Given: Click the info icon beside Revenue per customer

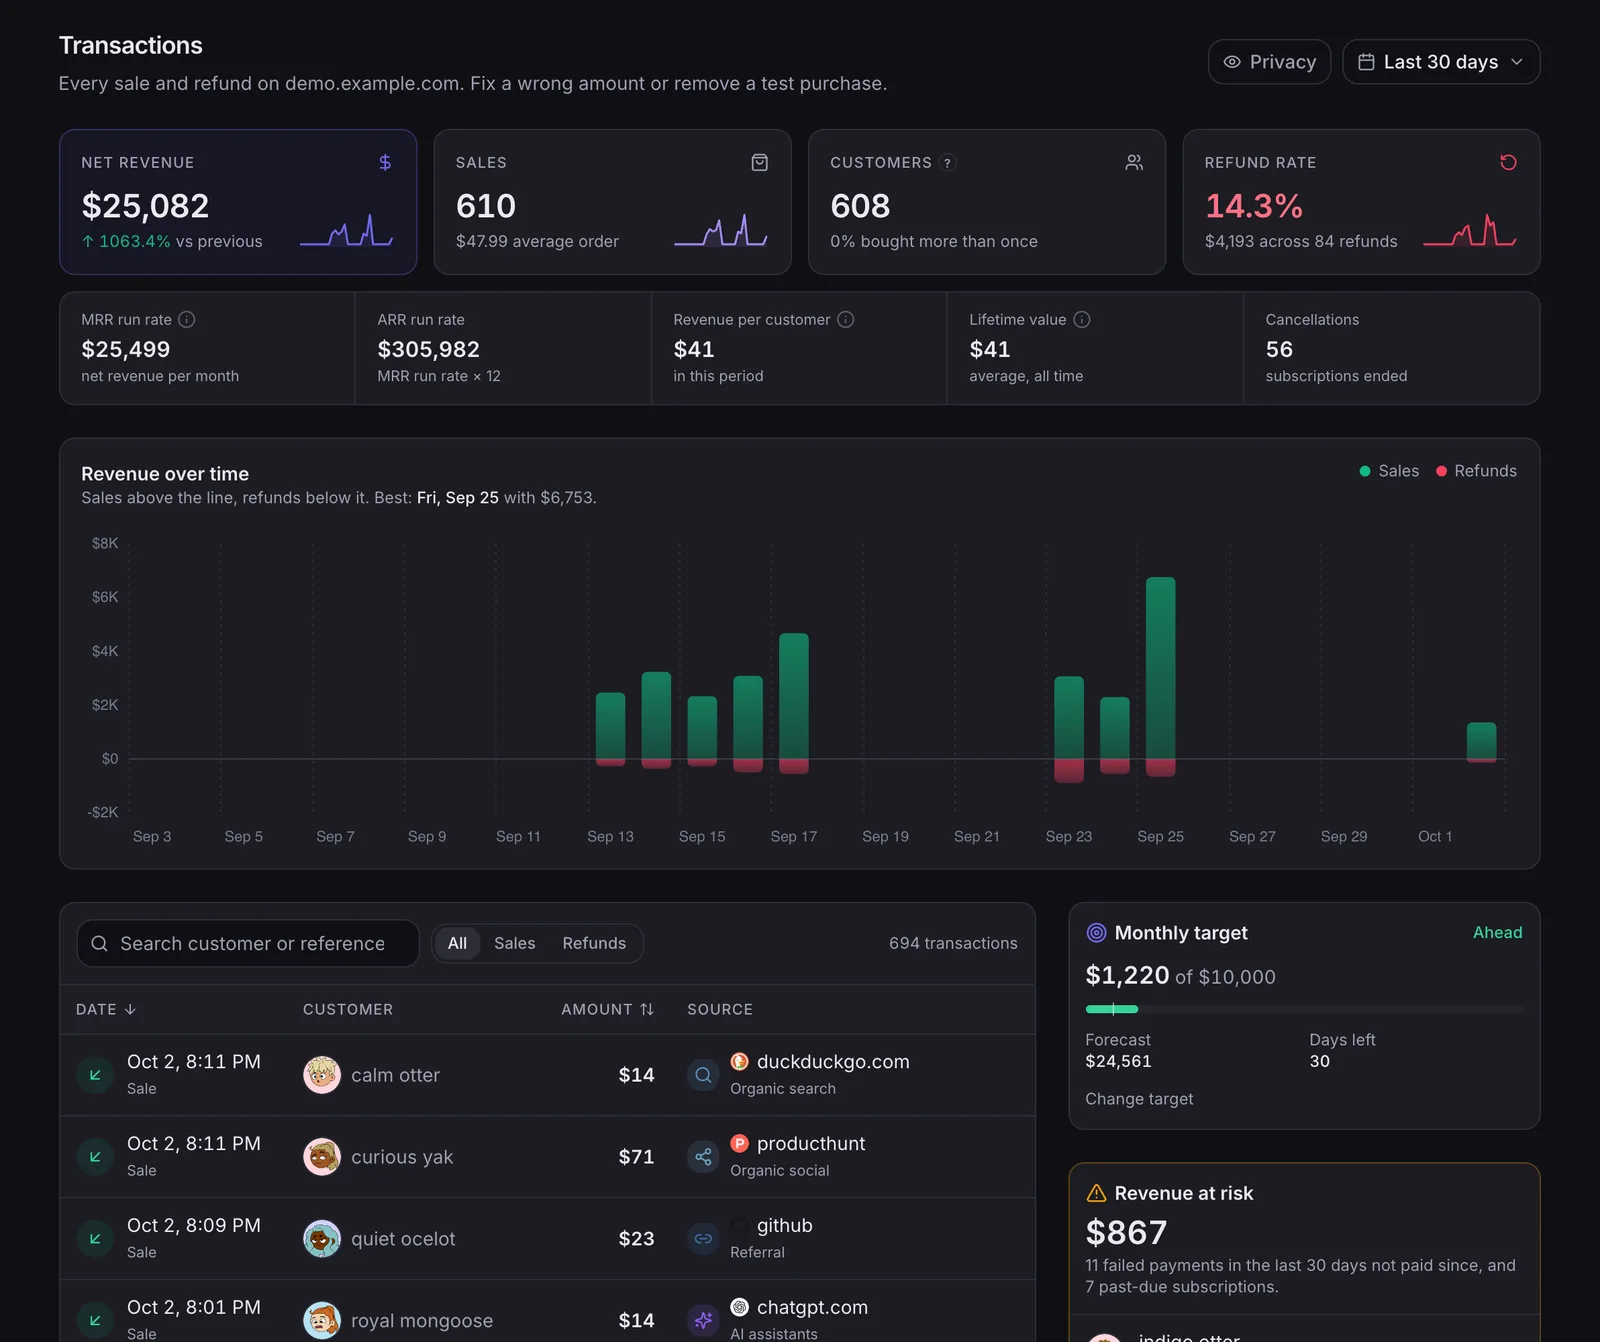Looking at the screenshot, I should (x=846, y=320).
